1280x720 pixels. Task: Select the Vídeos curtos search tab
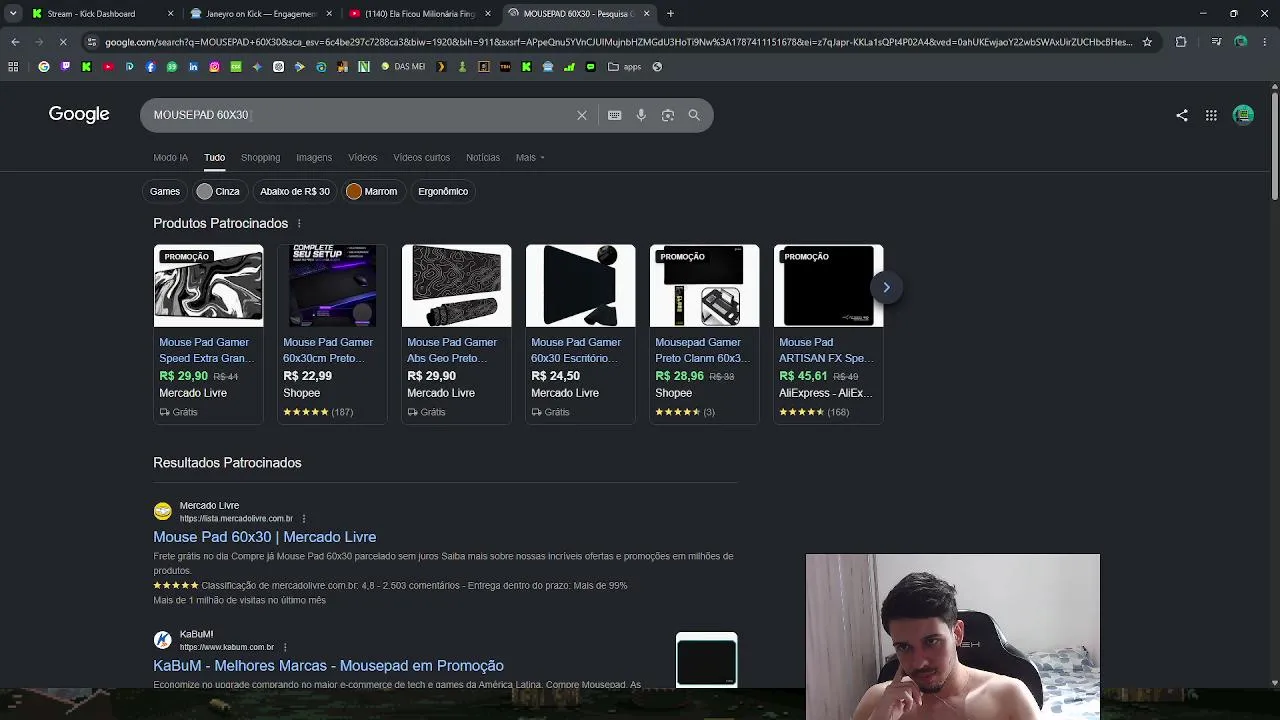coord(421,157)
